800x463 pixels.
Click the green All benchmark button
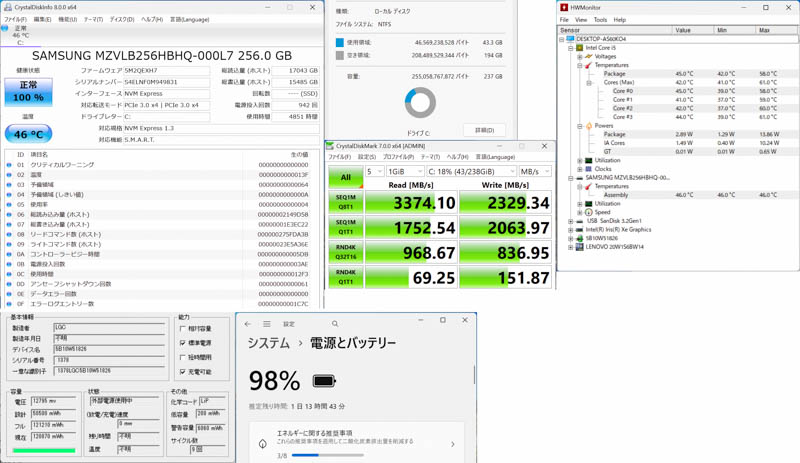click(x=345, y=178)
